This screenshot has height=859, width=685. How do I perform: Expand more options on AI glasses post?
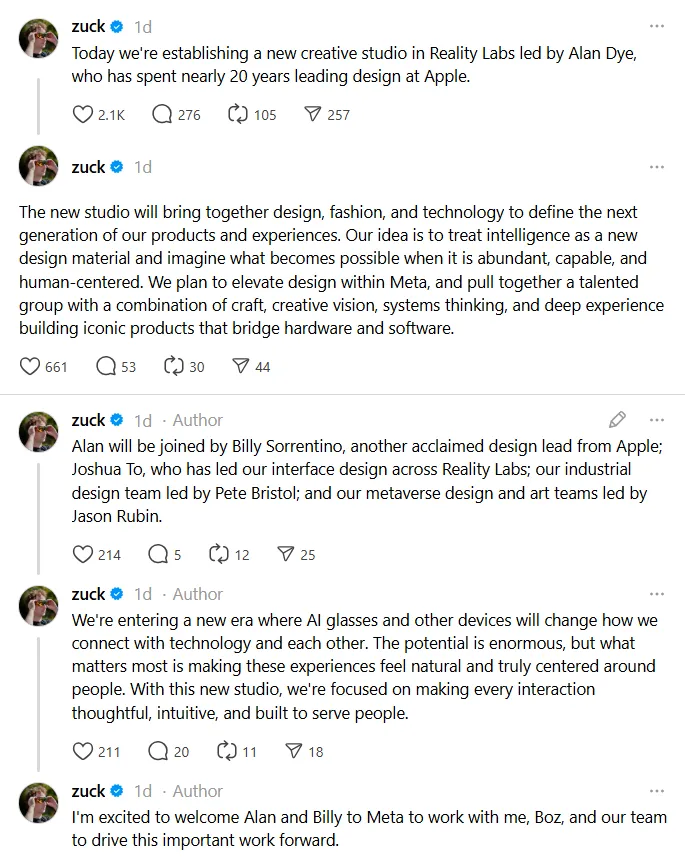[656, 594]
